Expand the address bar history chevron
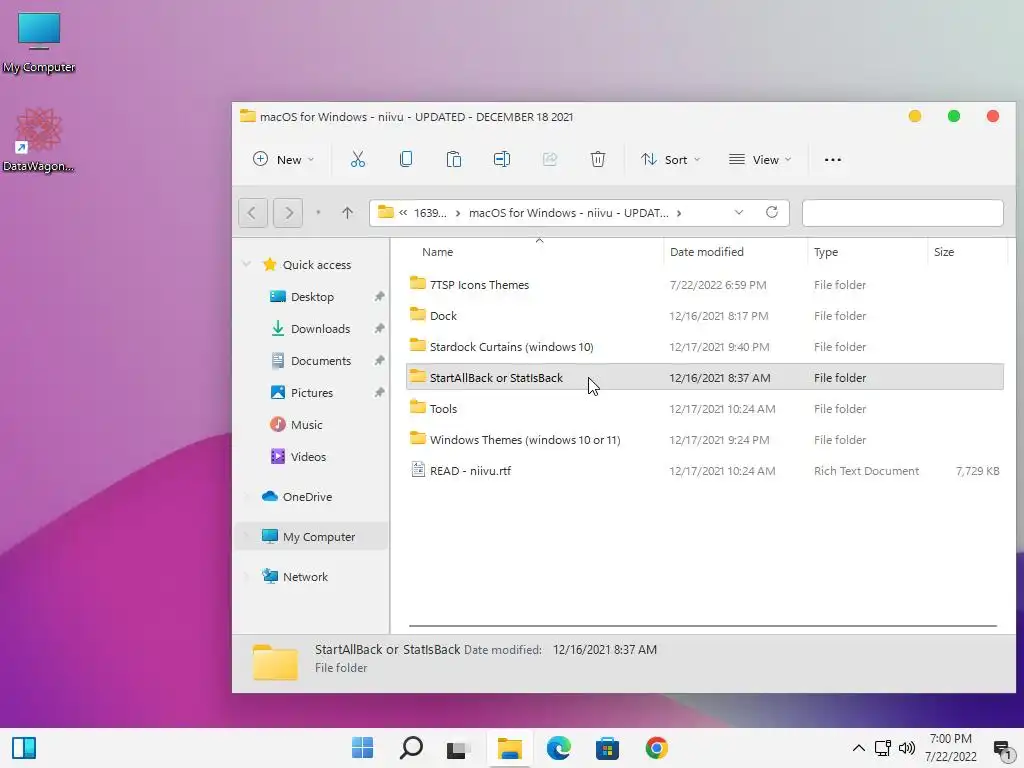 [x=739, y=213]
